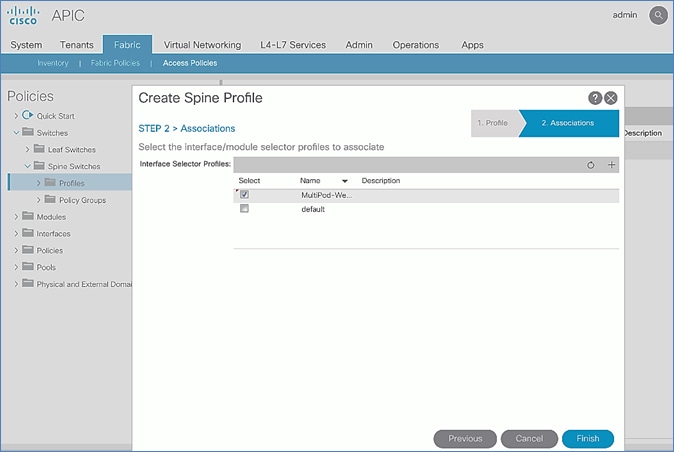The image size is (674, 452).
Task: Open the search magnifier icon
Action: [x=658, y=15]
